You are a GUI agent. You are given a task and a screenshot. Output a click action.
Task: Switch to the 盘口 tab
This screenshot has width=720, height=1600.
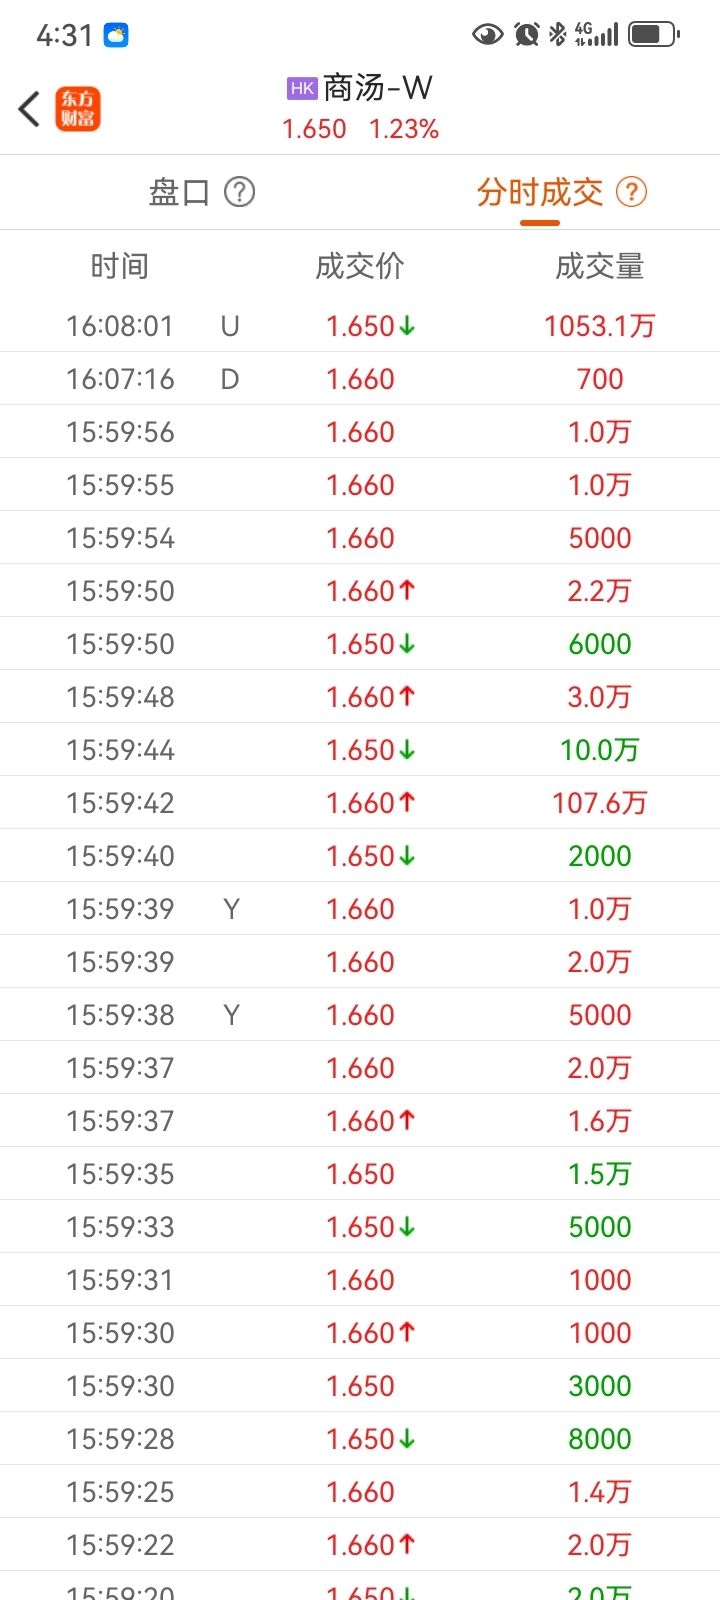coord(179,191)
